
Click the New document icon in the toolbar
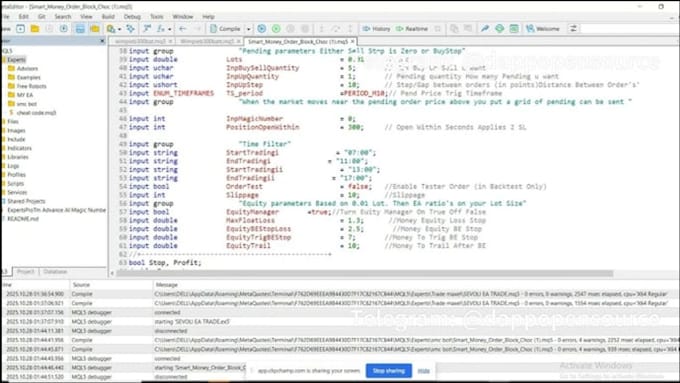[20, 29]
